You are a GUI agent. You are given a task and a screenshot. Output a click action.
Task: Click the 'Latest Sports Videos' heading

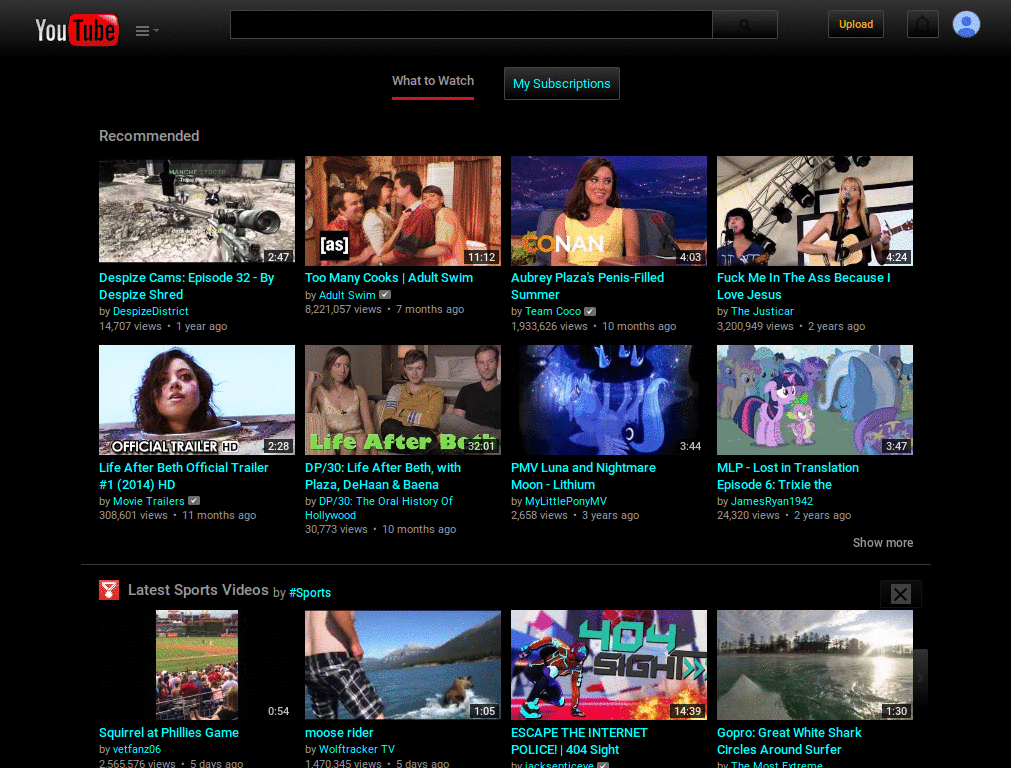coord(198,590)
